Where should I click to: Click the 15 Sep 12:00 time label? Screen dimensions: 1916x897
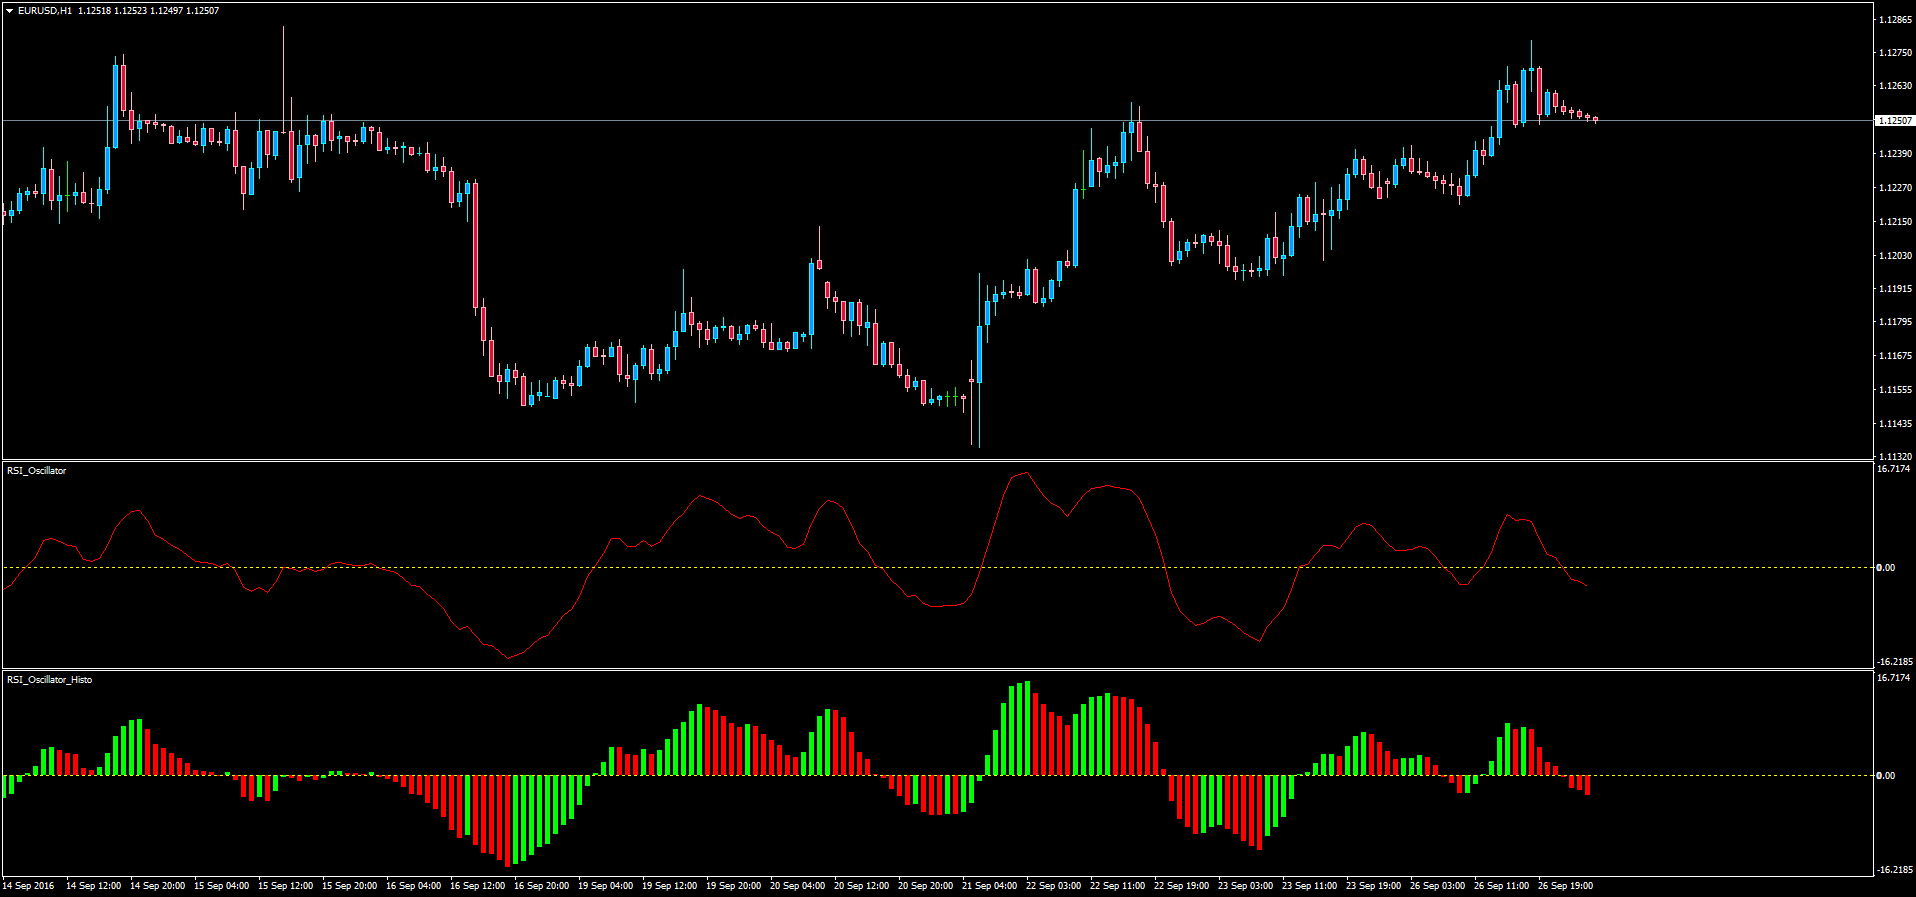pos(285,885)
